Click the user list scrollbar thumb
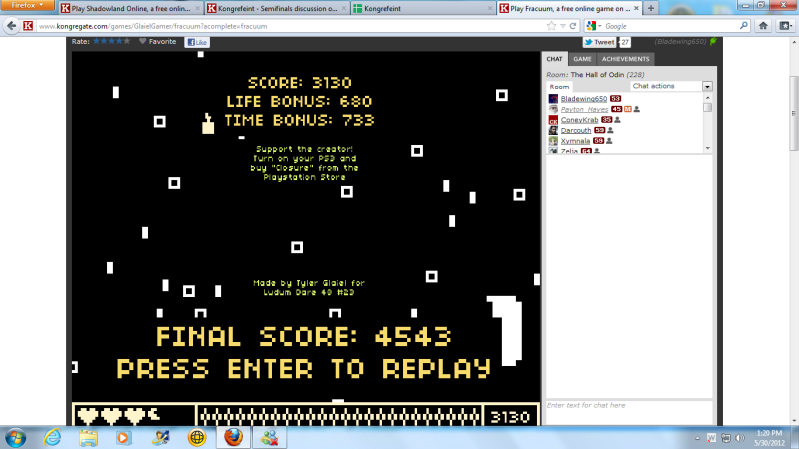This screenshot has width=799, height=449. (x=707, y=108)
